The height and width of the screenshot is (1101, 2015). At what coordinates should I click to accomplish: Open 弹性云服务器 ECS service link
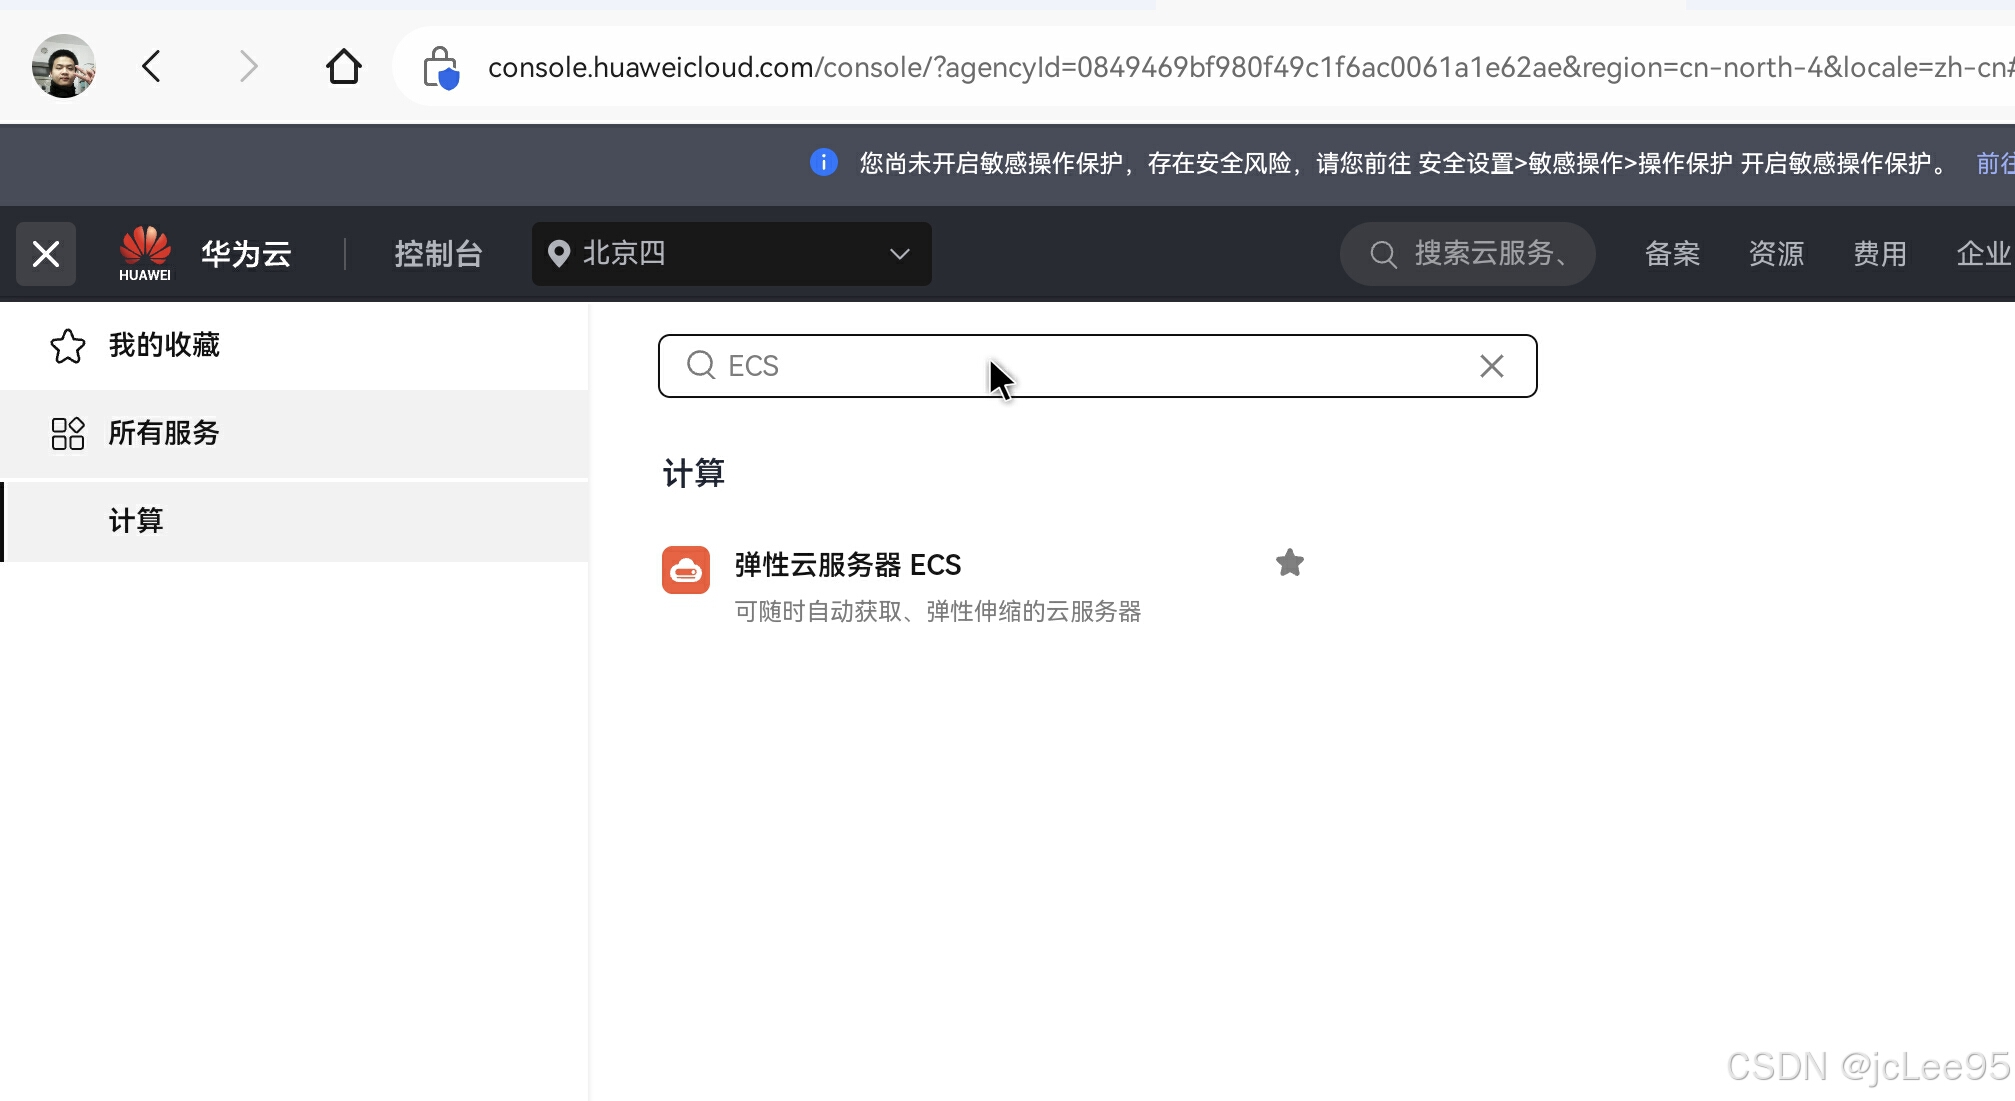847,565
